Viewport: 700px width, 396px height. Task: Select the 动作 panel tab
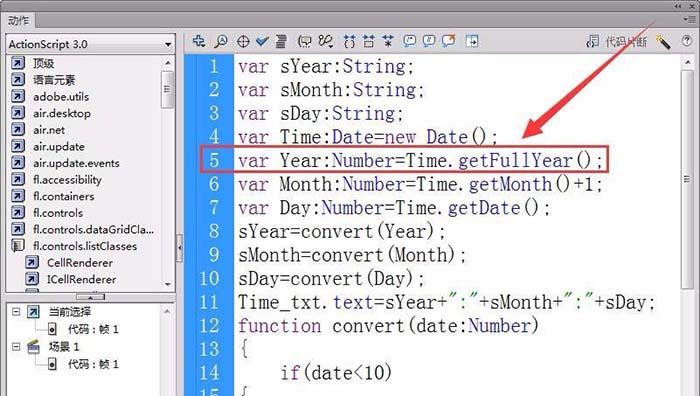[18, 21]
